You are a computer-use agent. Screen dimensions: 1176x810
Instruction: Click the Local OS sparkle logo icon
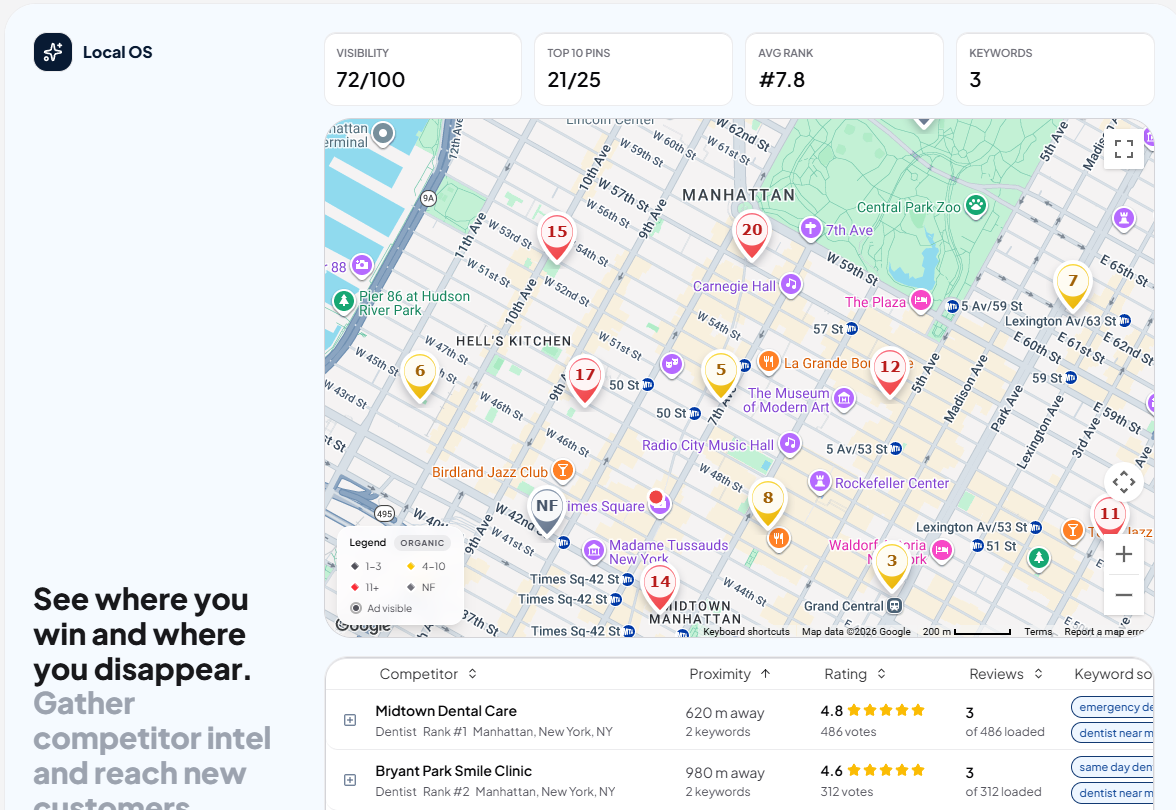(x=52, y=52)
